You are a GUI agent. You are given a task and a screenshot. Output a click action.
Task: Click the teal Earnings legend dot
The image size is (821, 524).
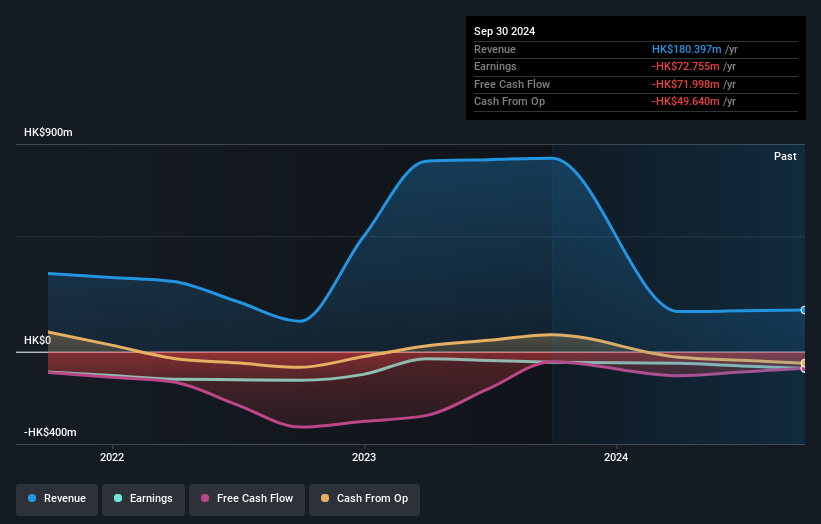118,498
